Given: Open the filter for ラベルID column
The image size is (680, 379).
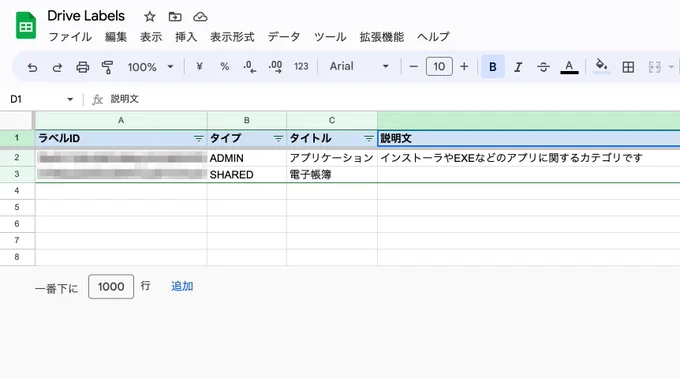Looking at the screenshot, I should (x=198, y=139).
